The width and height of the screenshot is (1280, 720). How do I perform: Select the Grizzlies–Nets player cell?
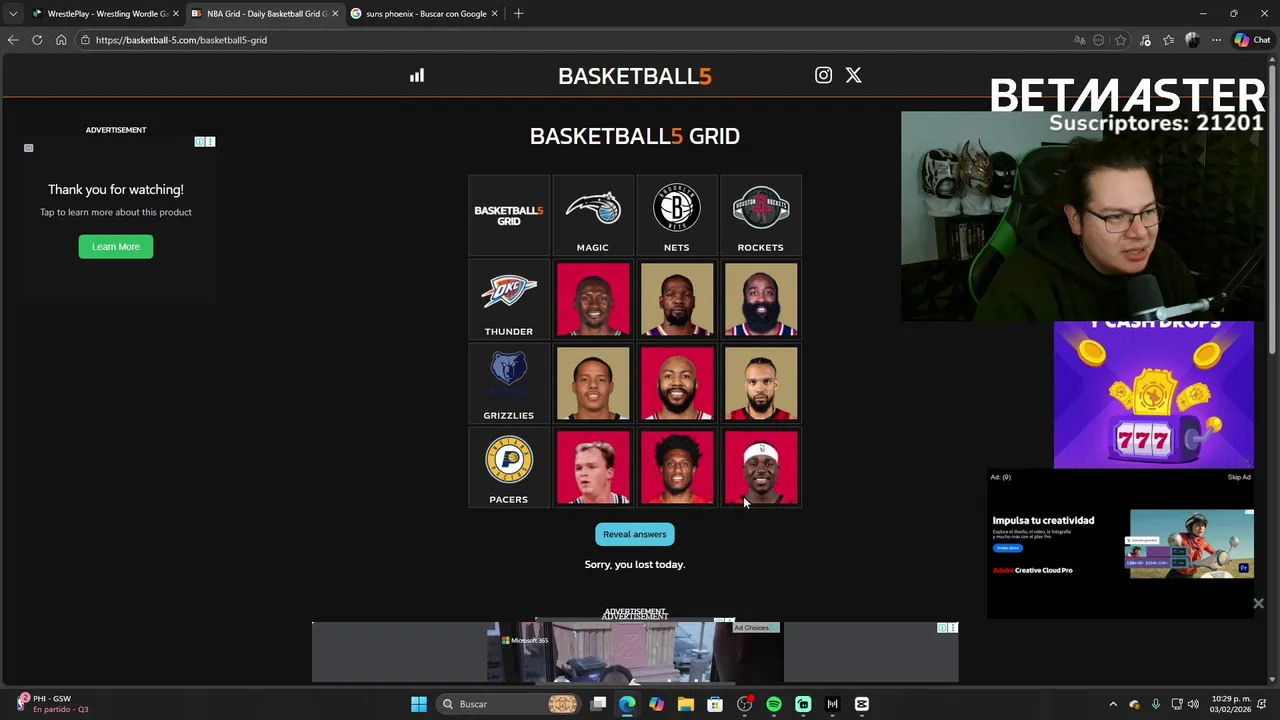(x=677, y=384)
